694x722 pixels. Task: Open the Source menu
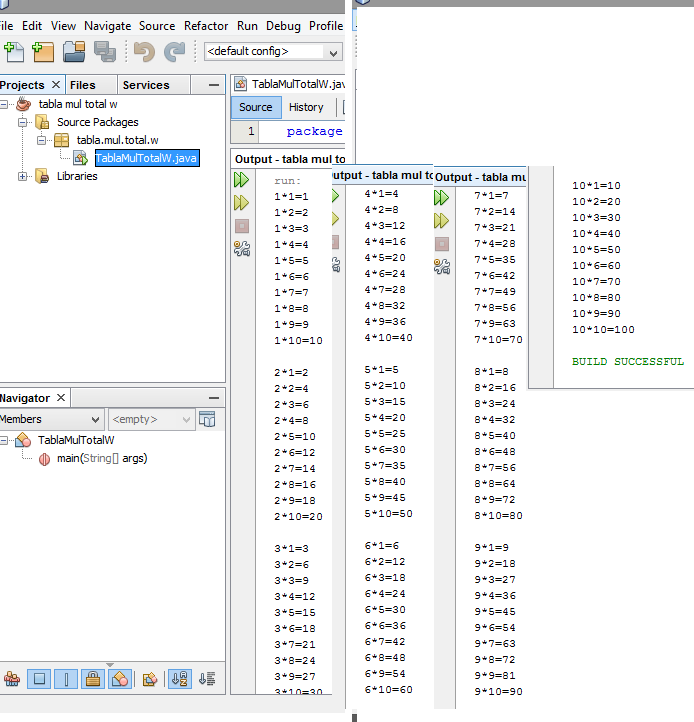point(157,26)
